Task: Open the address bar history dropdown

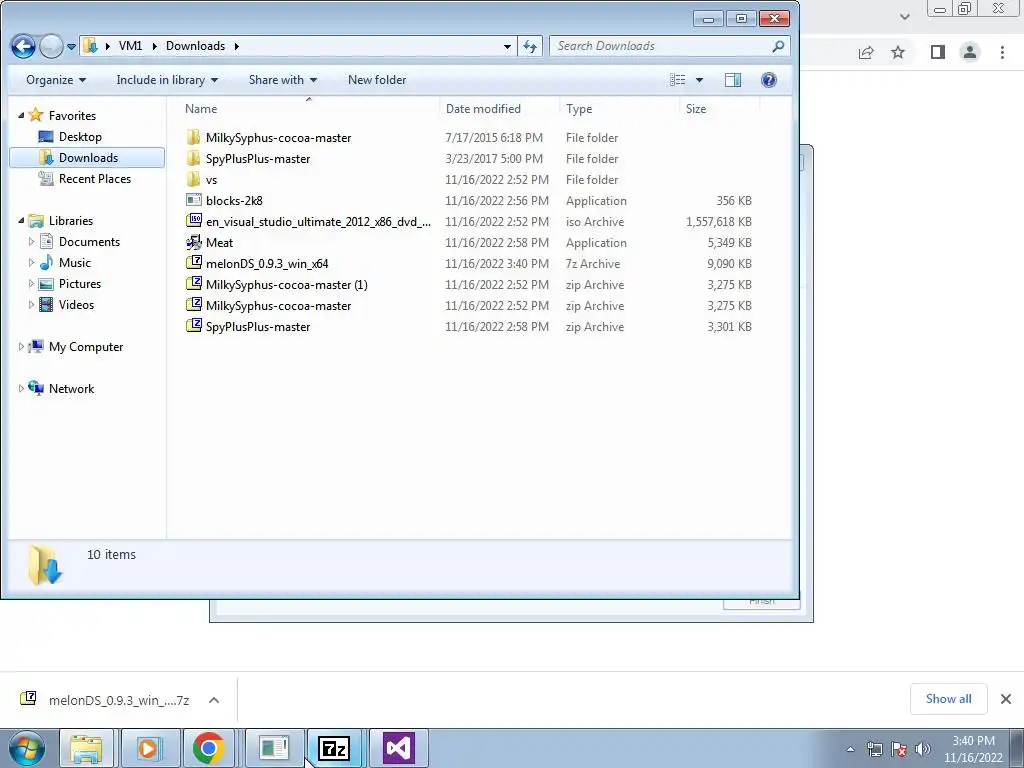Action: 507,46
